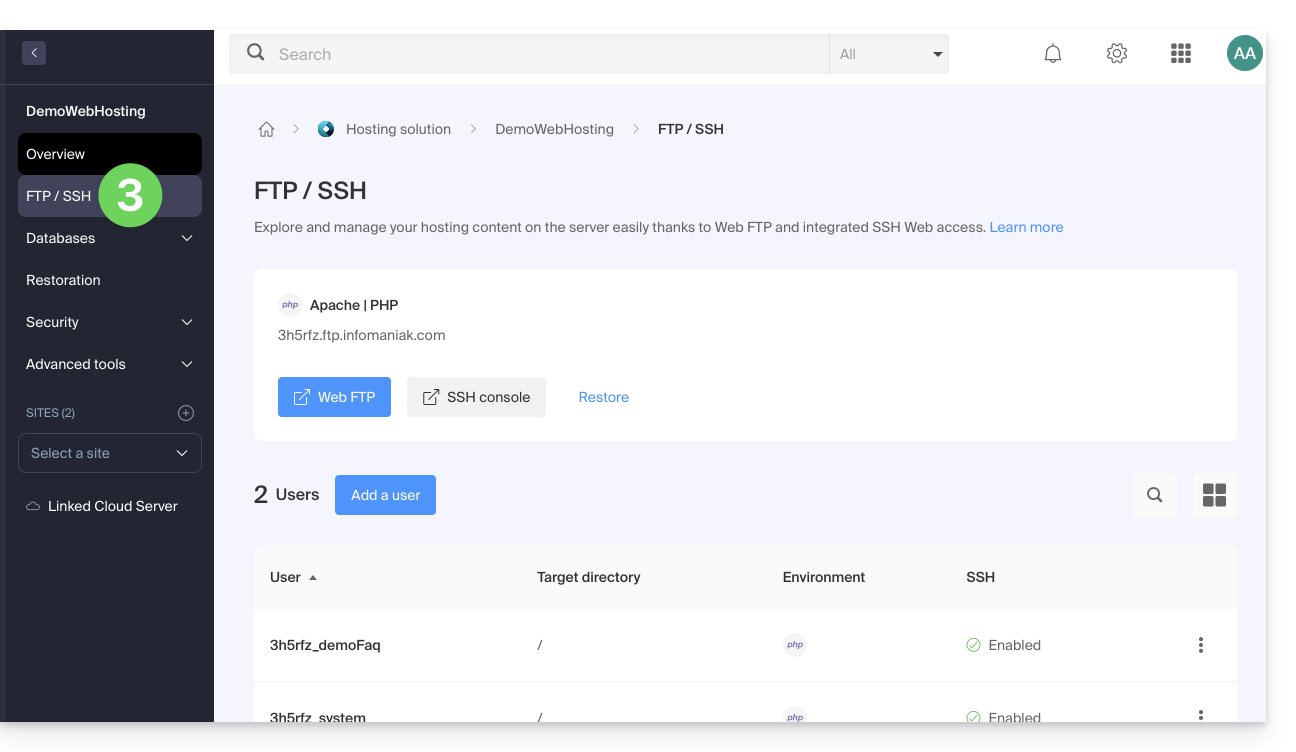Image resolution: width=1296 pixels, height=752 pixels.
Task: Open Restoration in the sidebar
Action: pyautogui.click(x=64, y=280)
